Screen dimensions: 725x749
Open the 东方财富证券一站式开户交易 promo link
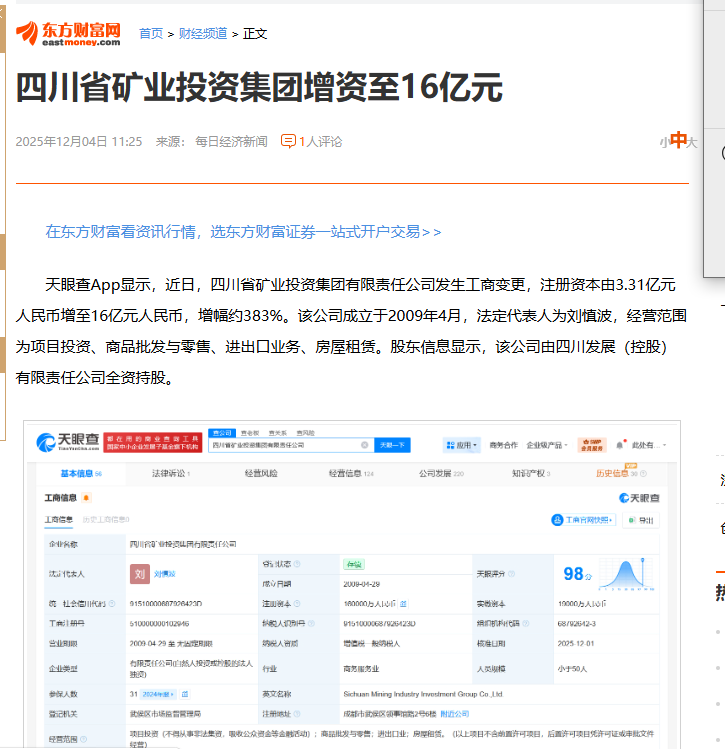243,232
